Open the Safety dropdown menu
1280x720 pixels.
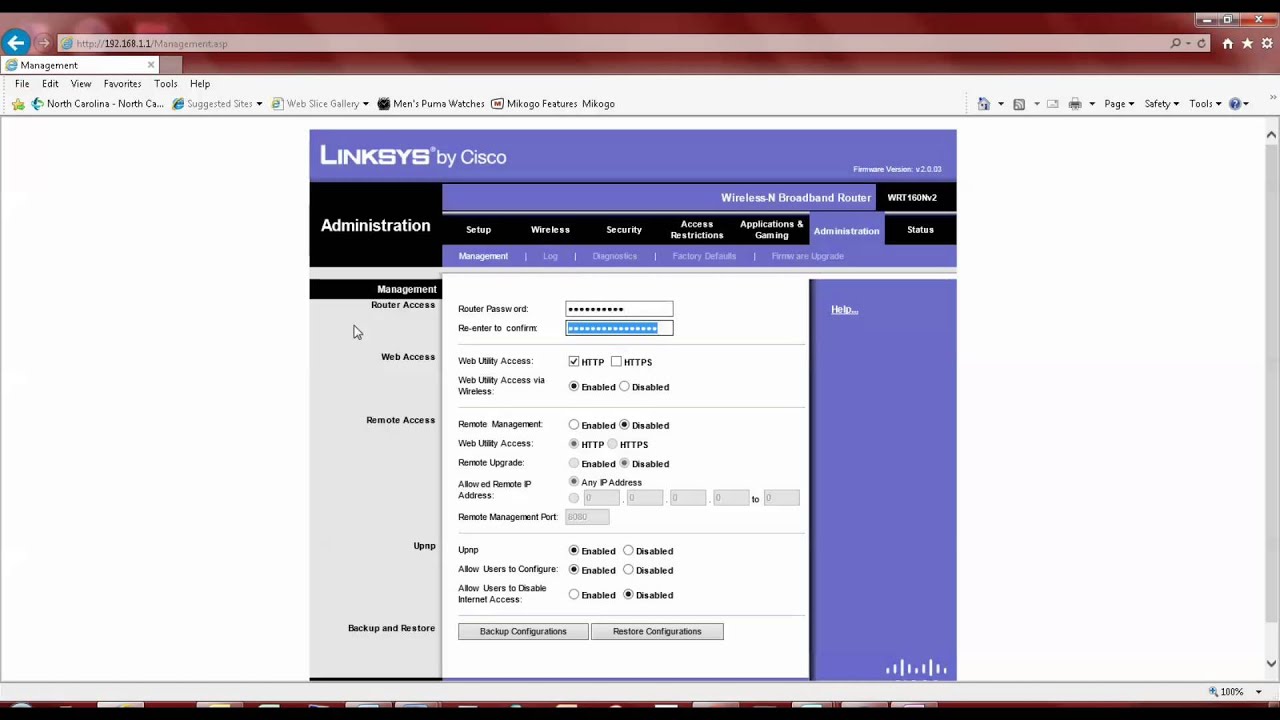1161,104
